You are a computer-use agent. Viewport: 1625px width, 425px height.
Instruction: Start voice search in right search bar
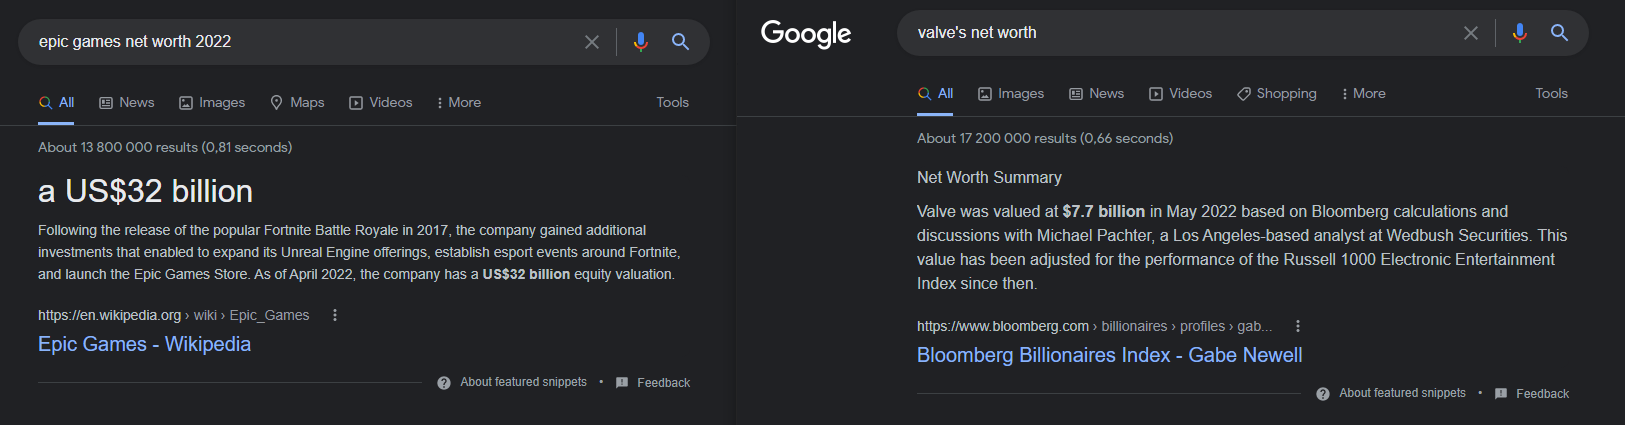coord(1519,33)
